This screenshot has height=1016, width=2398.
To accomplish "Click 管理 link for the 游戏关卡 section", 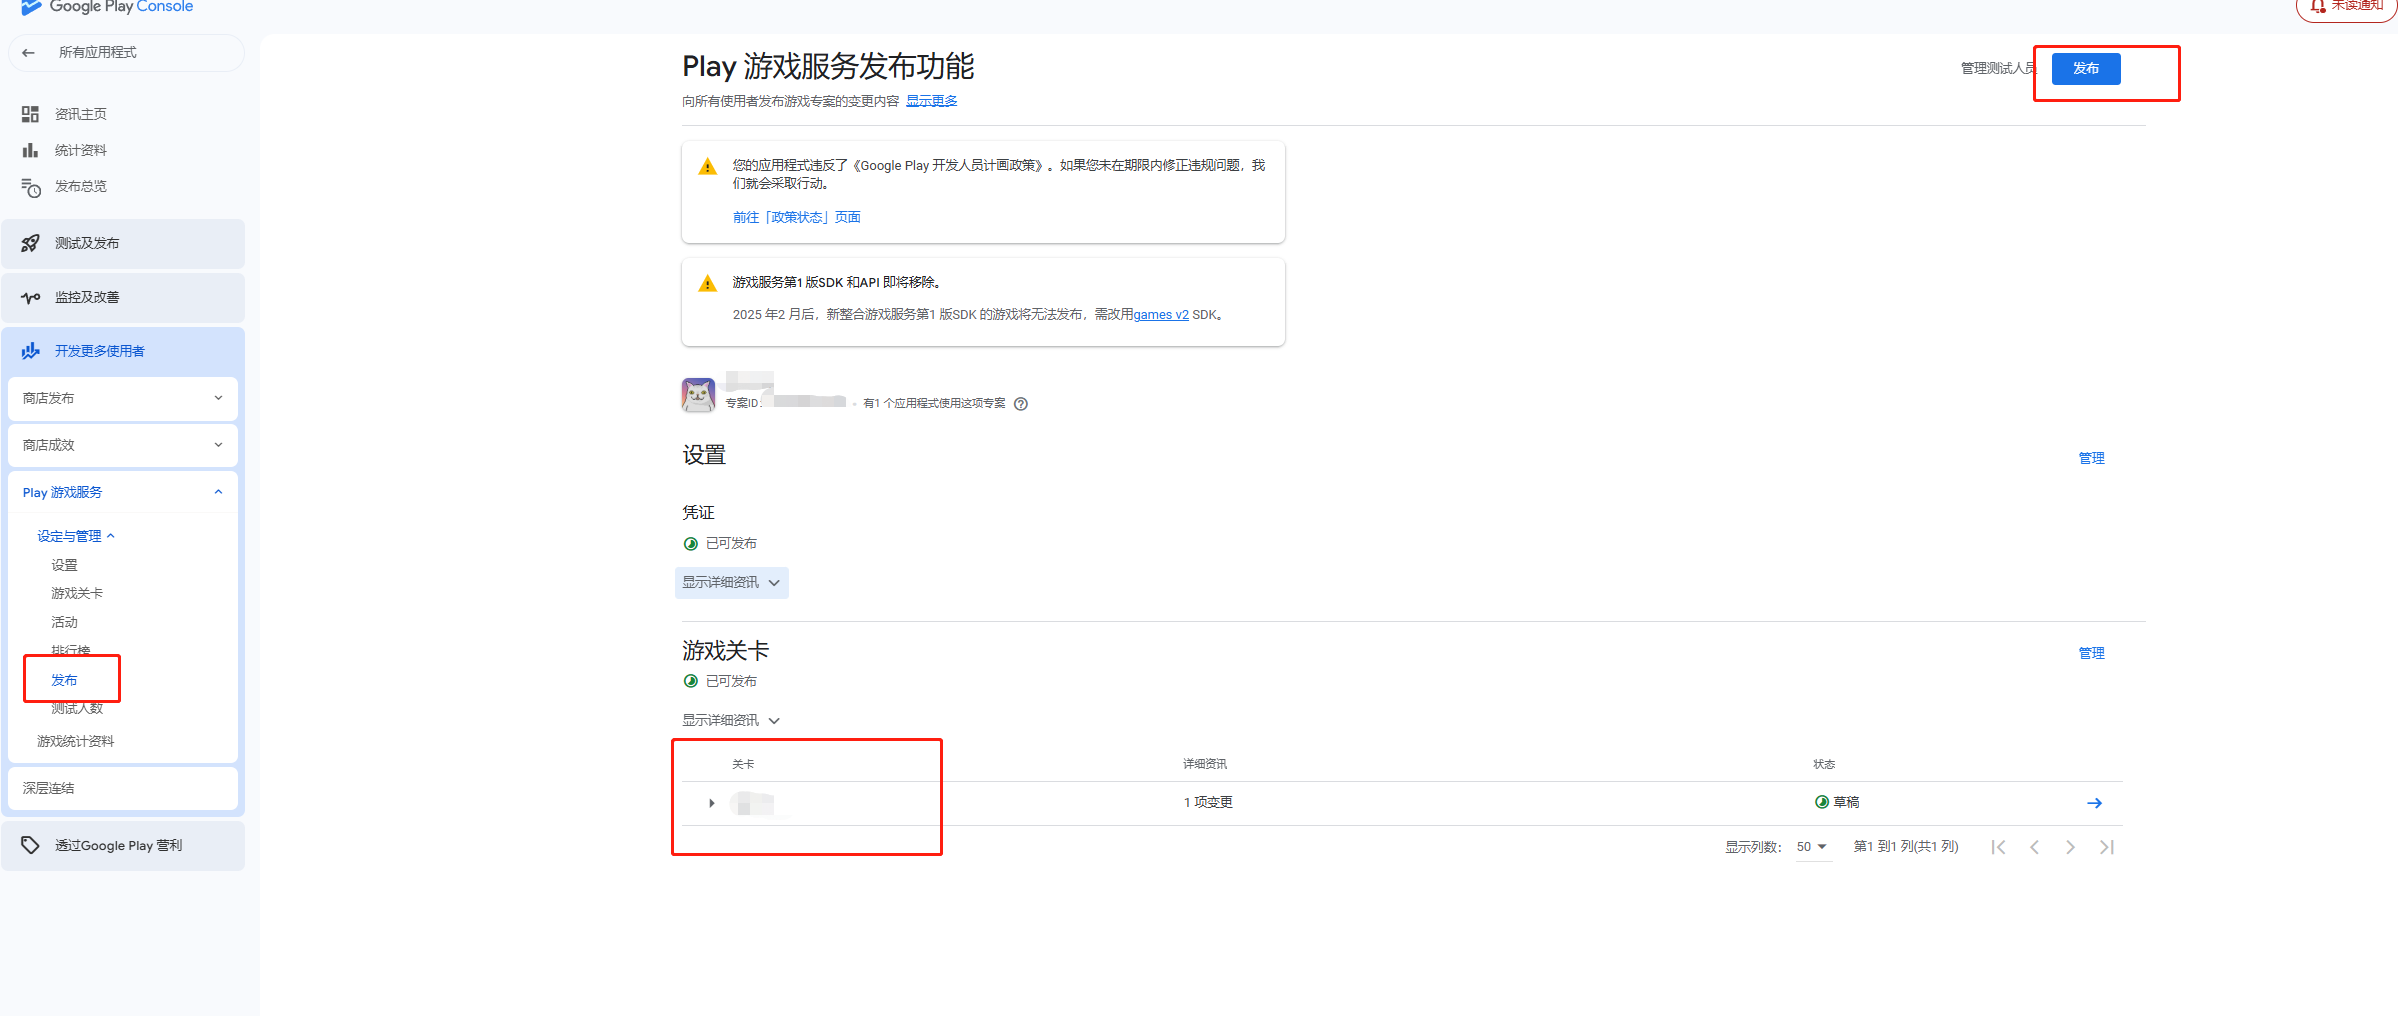I will click(2092, 653).
